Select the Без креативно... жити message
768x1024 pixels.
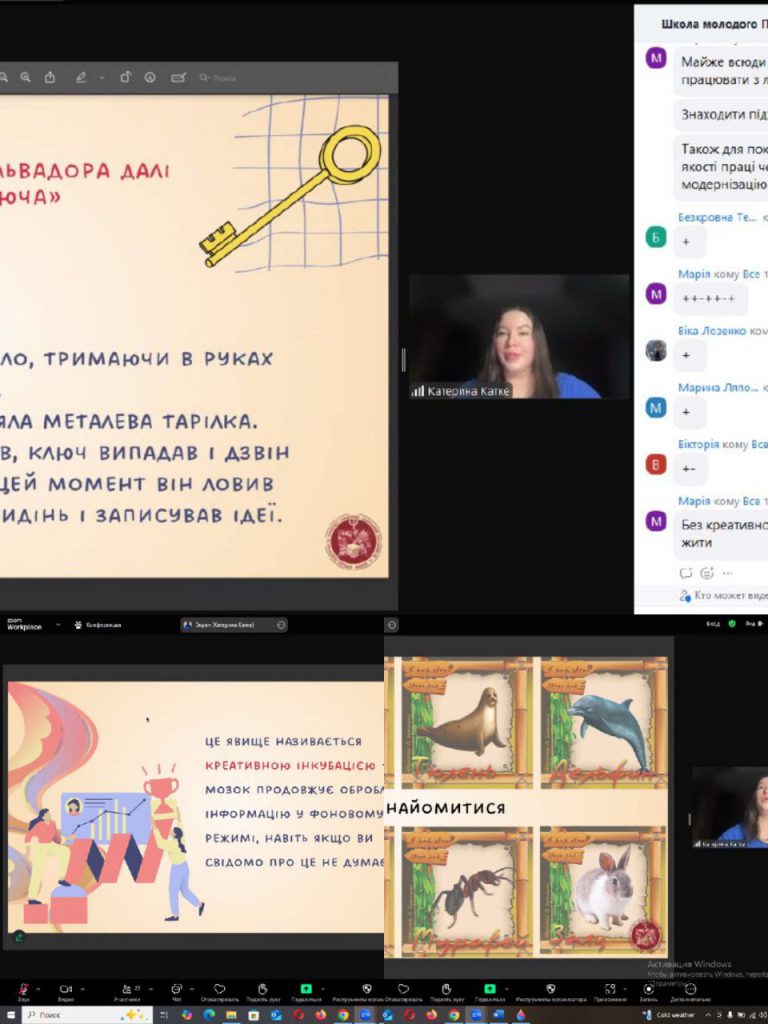(x=721, y=534)
